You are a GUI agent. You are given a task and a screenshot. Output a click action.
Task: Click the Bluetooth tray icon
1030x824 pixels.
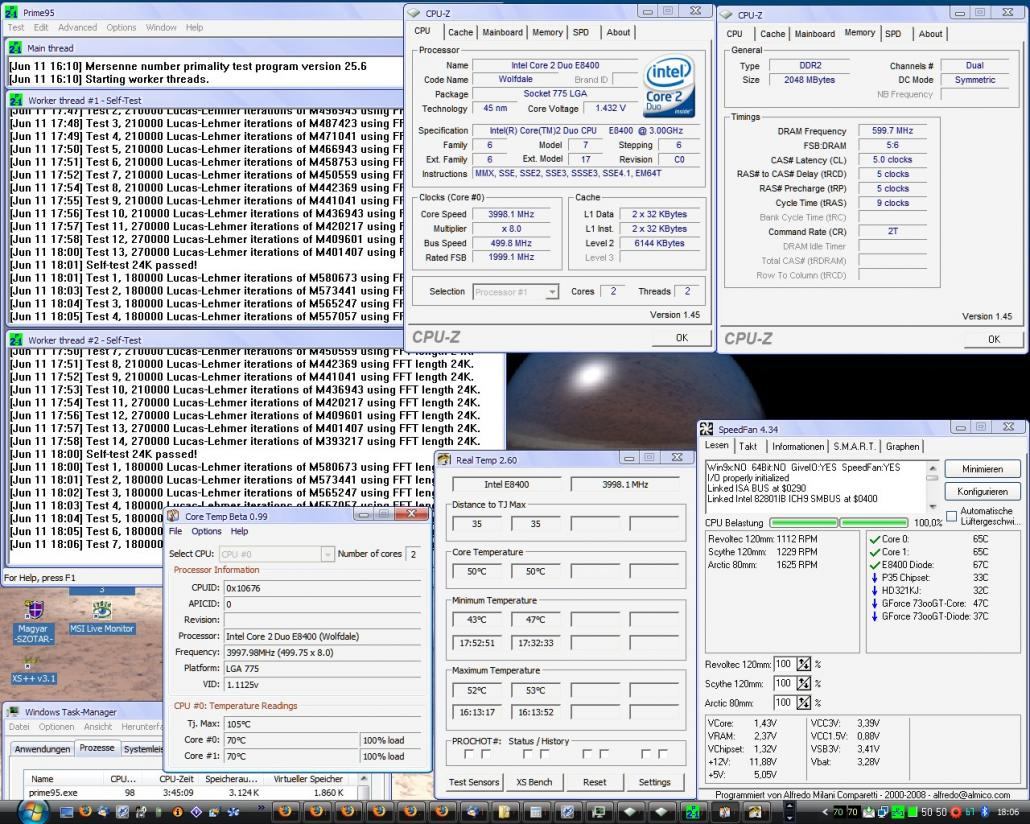click(983, 812)
